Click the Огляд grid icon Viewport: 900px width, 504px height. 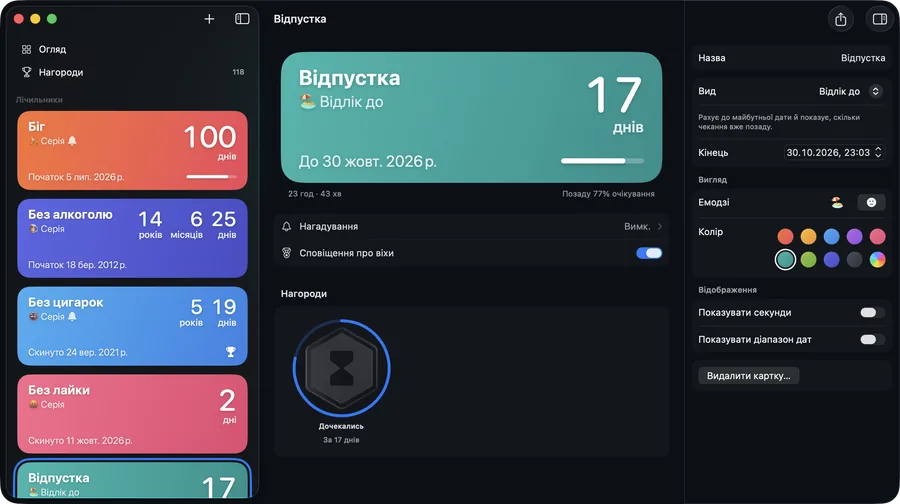coord(26,49)
